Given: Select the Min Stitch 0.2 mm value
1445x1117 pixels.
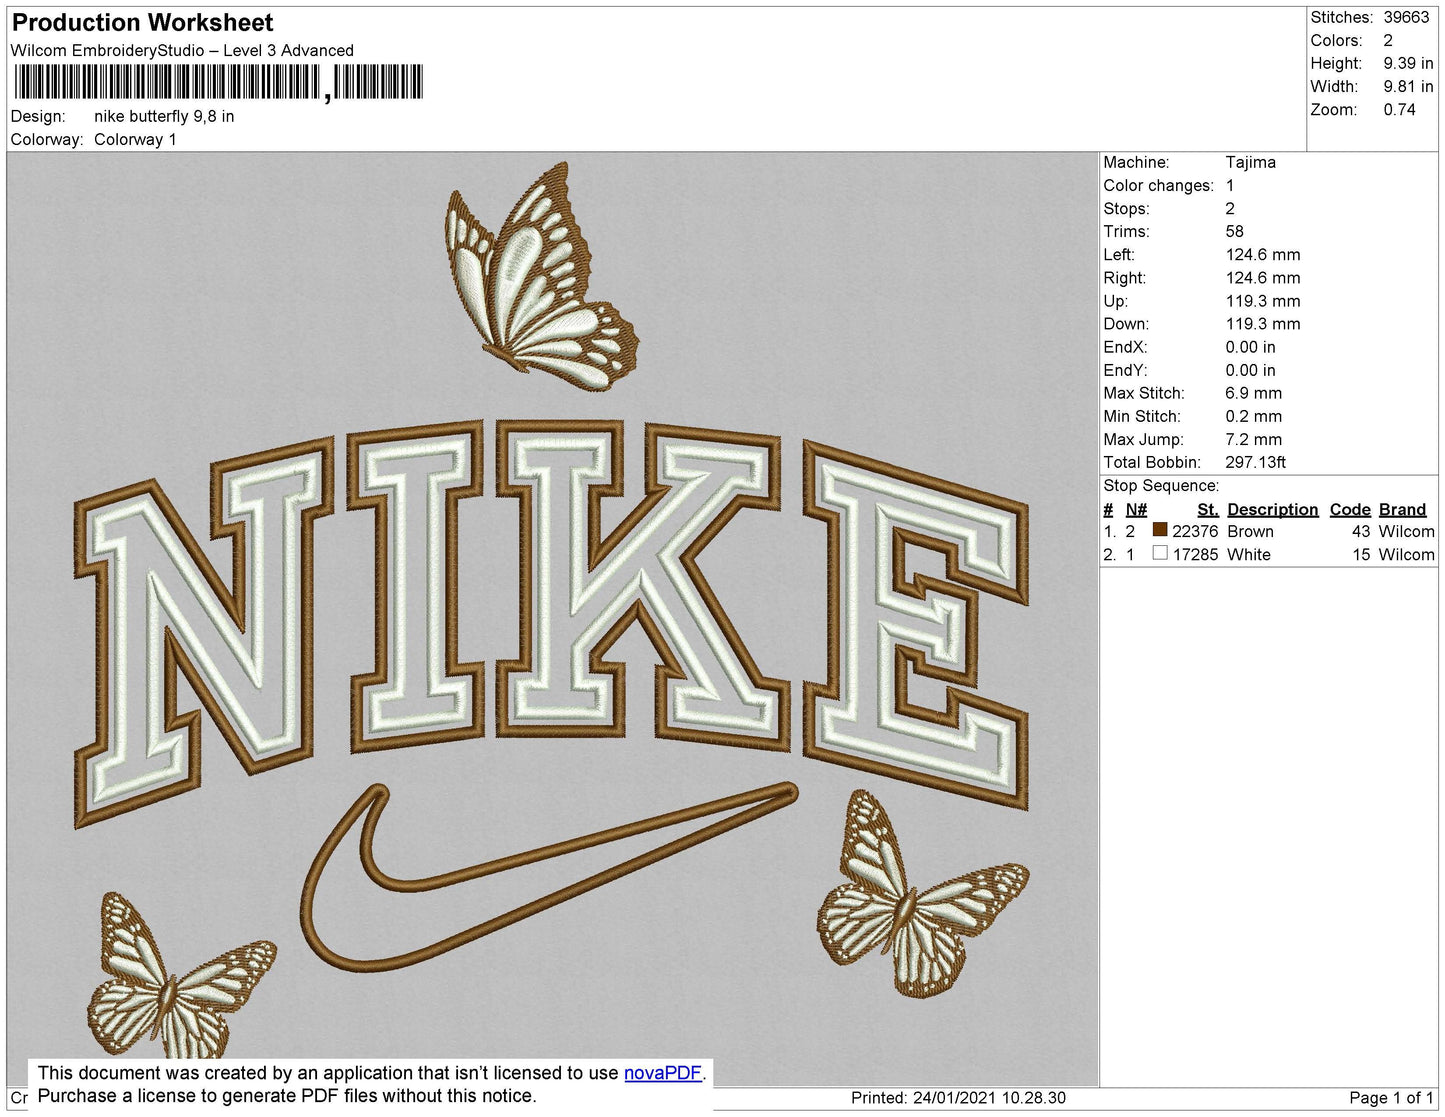Looking at the screenshot, I should pos(1253,416).
